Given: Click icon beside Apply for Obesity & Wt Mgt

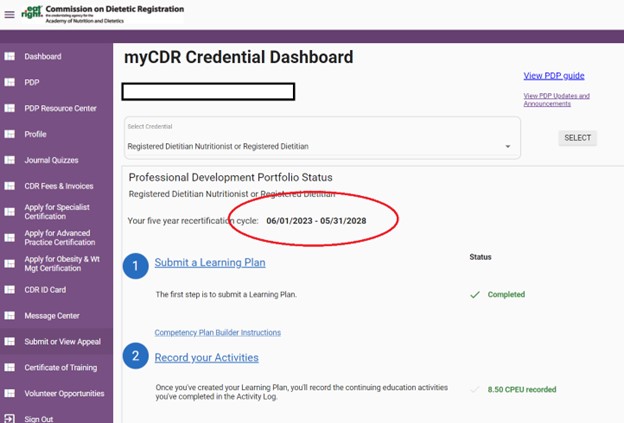Looking at the screenshot, I should pyautogui.click(x=10, y=263).
